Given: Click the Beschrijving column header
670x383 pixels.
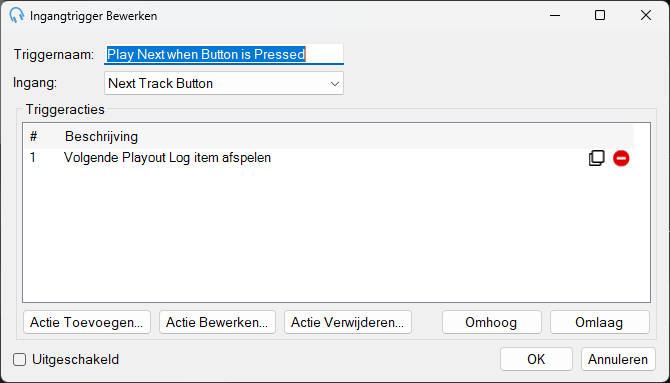Looking at the screenshot, I should (x=101, y=136).
